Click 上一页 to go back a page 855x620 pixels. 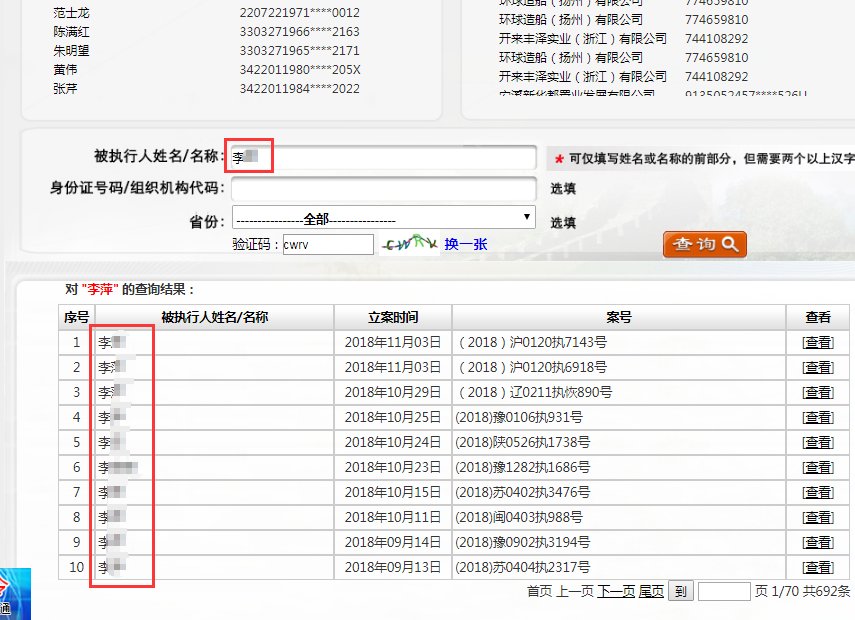point(575,591)
